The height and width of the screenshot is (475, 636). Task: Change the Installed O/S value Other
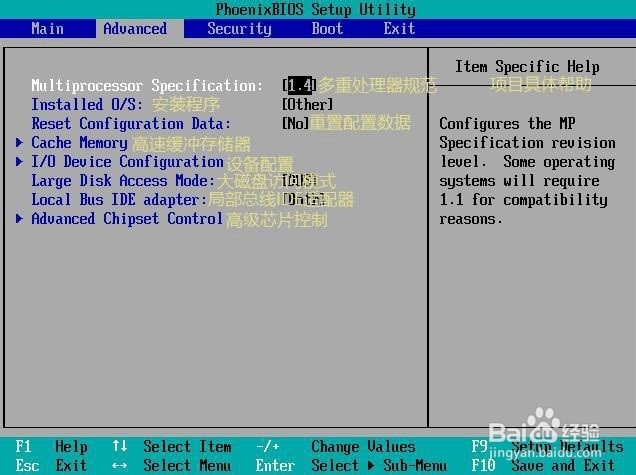point(307,105)
